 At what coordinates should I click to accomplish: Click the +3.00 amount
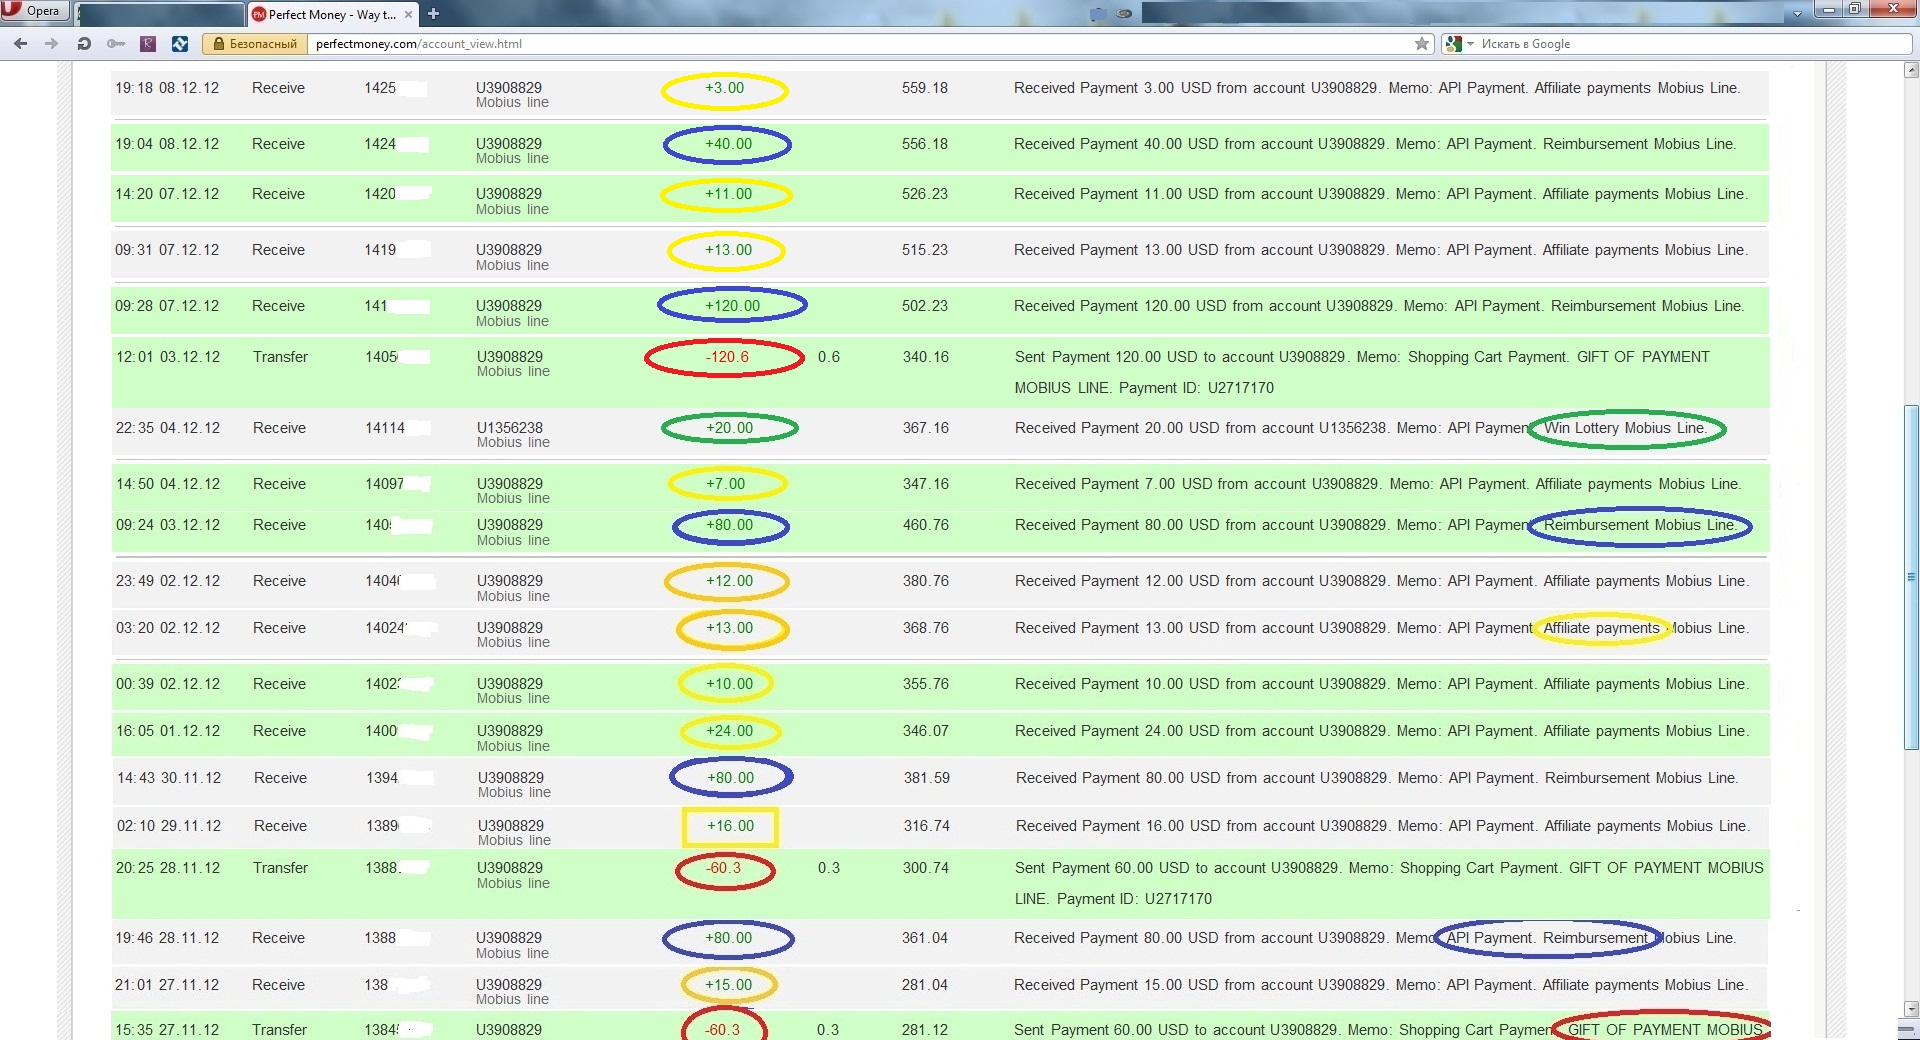click(725, 88)
